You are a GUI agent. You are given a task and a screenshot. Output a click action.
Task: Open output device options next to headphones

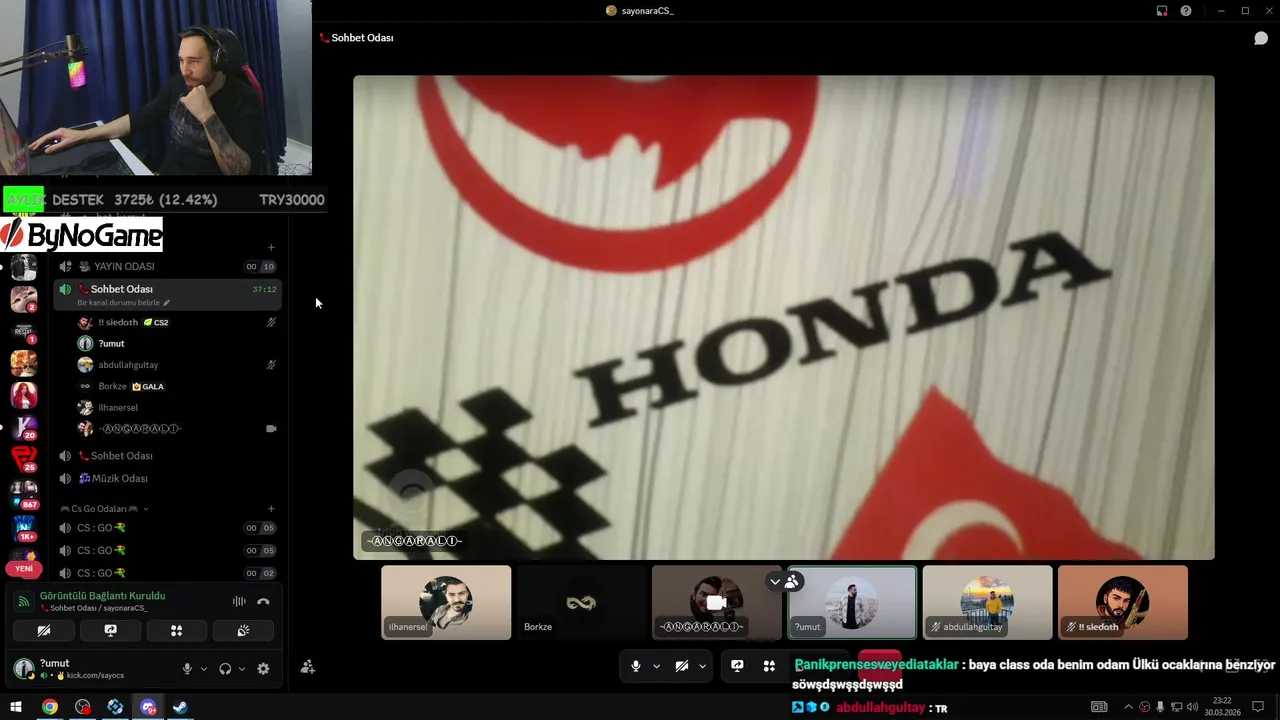[241, 669]
